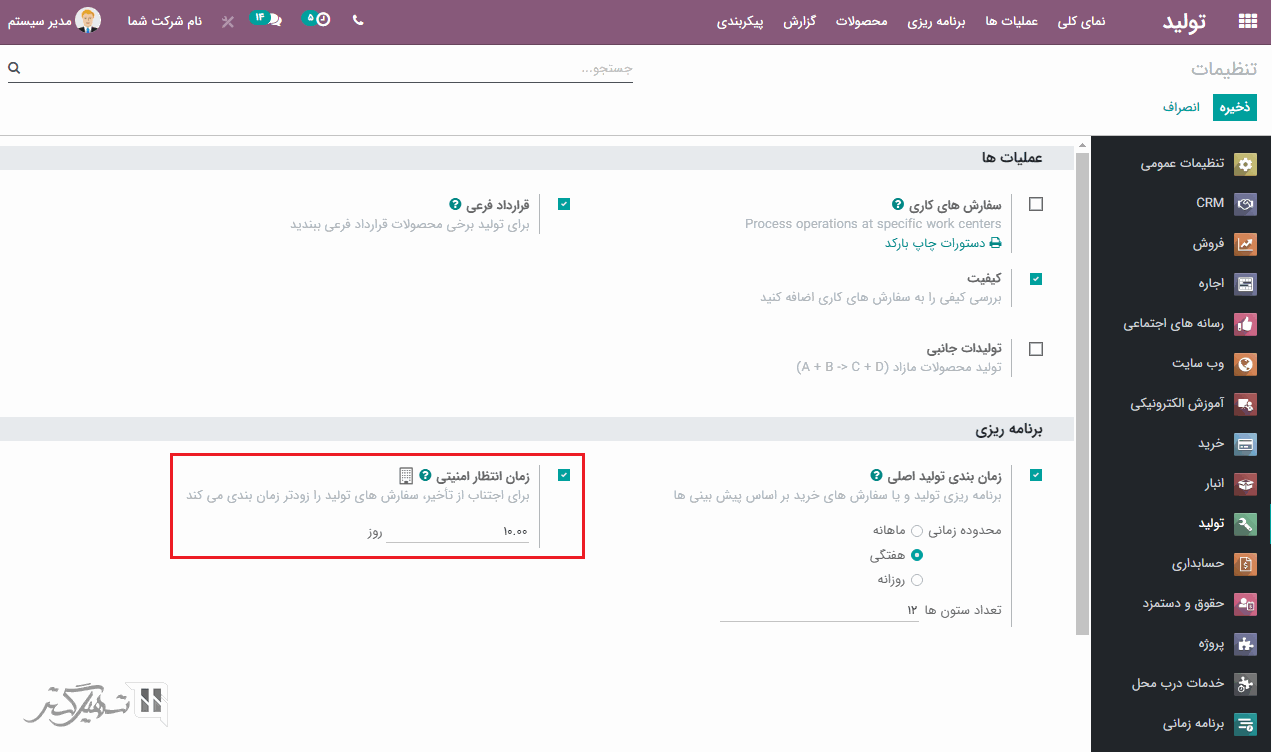Open برنامه ریزی menu
This screenshot has width=1272, height=752.
[x=936, y=21]
